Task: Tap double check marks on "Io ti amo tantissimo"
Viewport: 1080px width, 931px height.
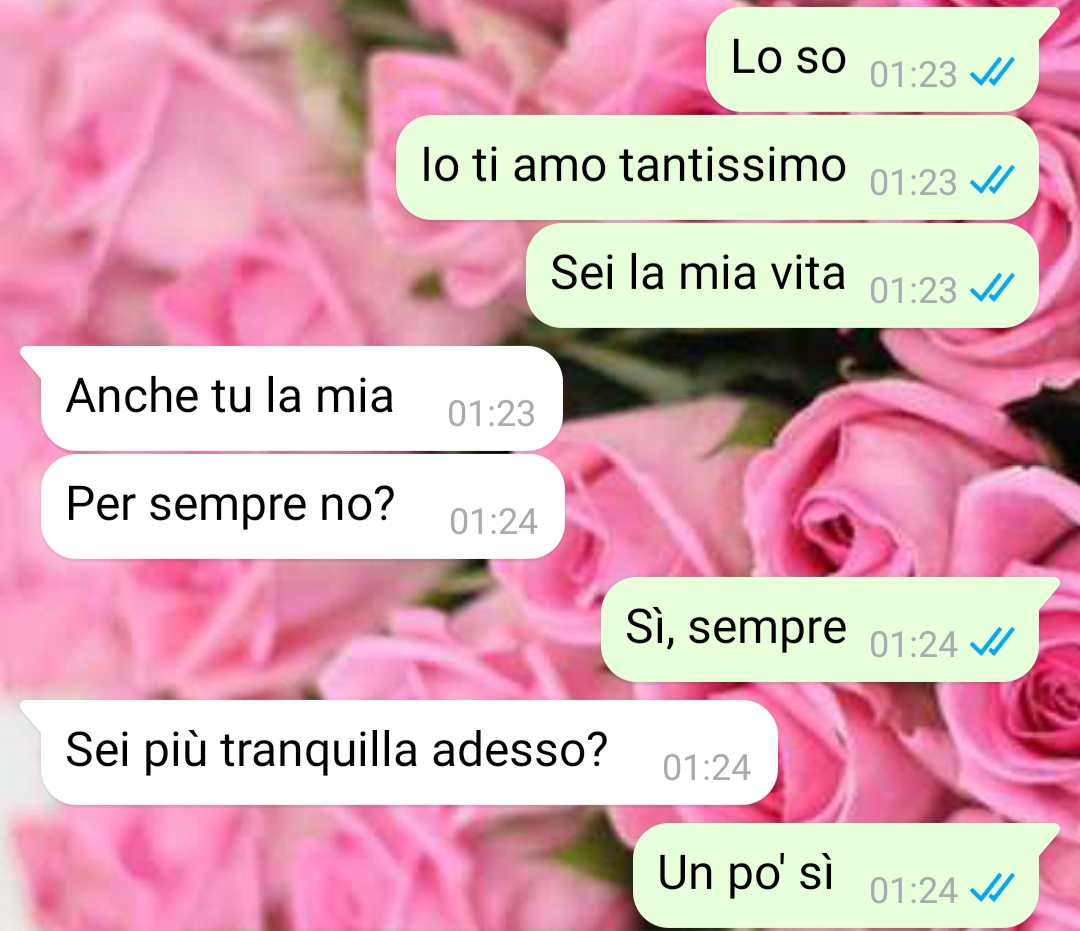Action: [992, 180]
